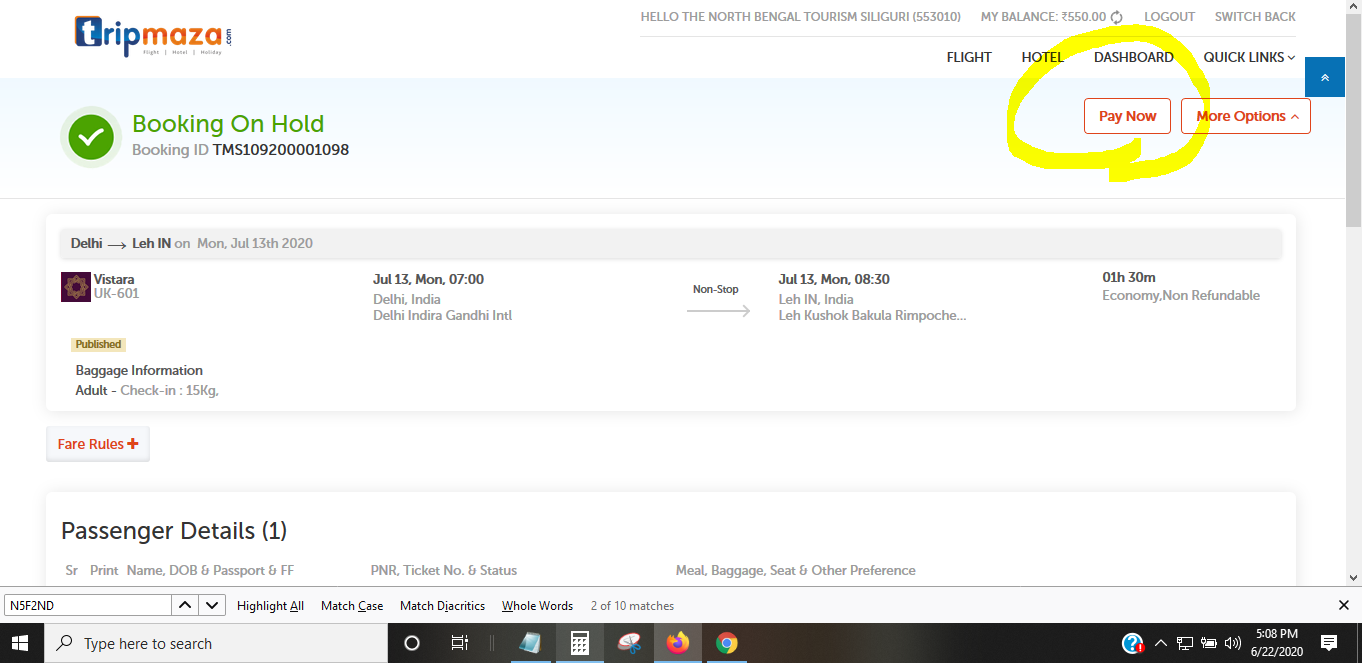Find previous match with up arrow
Screen dimensions: 1362x663
click(x=185, y=605)
